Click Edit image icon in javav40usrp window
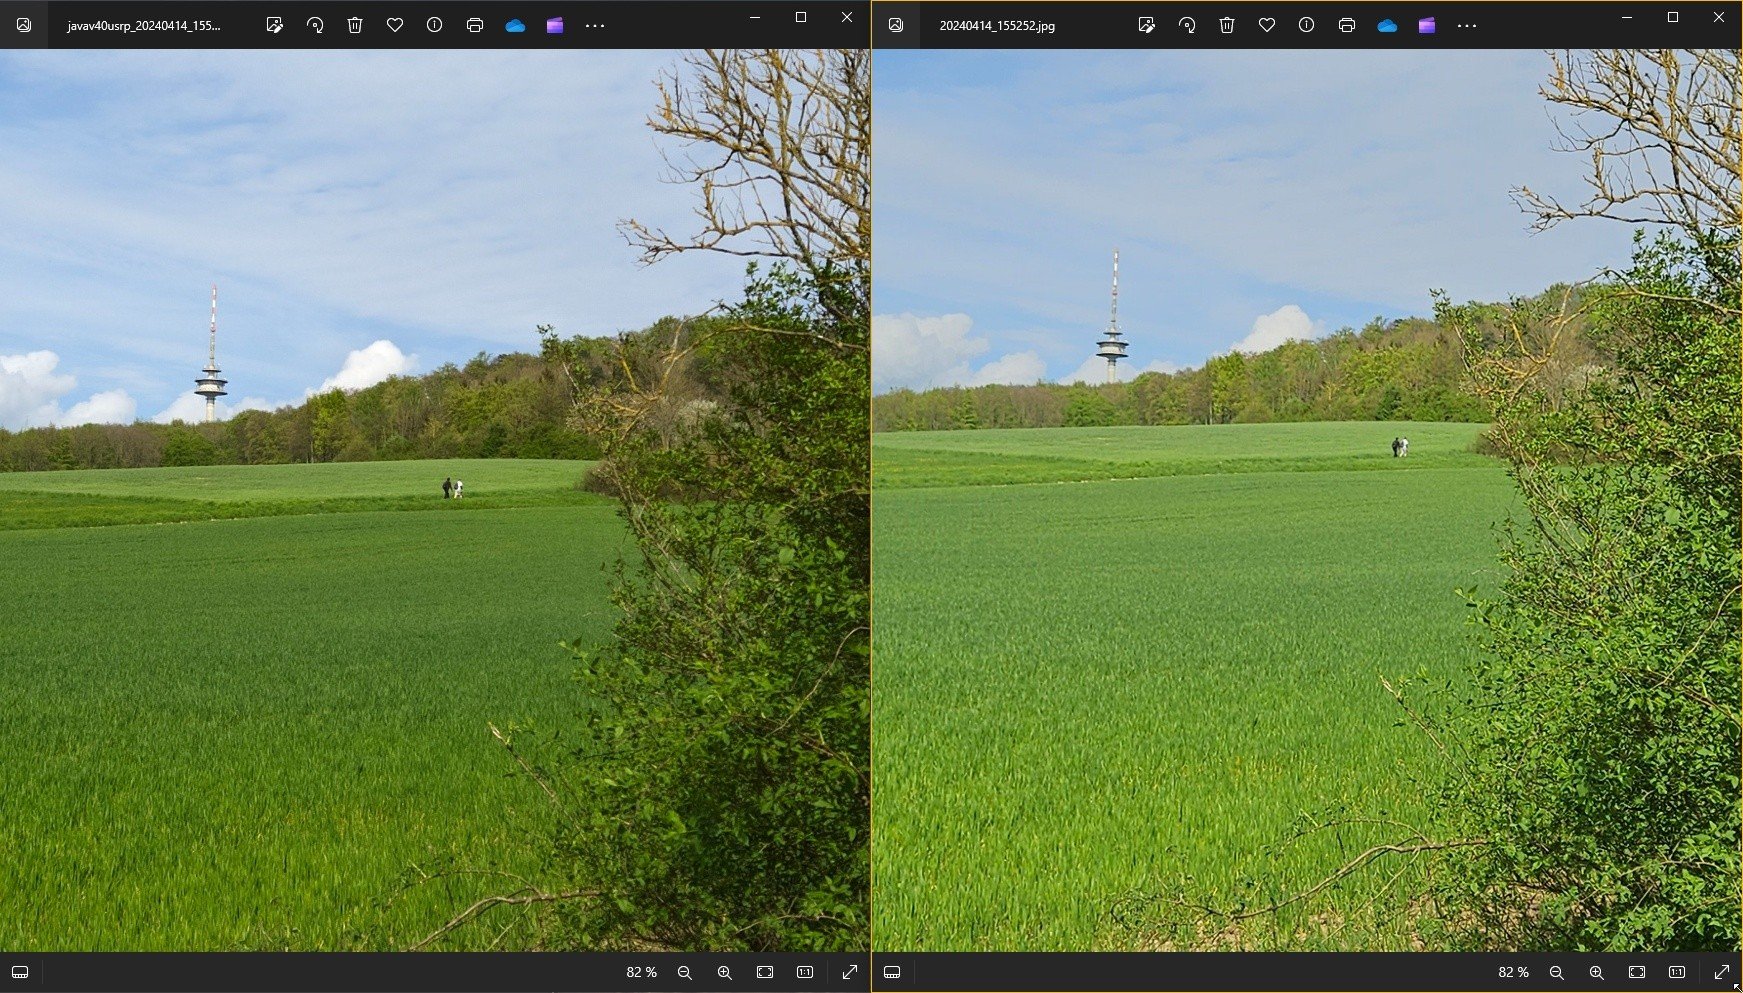Image resolution: width=1743 pixels, height=993 pixels. point(274,25)
